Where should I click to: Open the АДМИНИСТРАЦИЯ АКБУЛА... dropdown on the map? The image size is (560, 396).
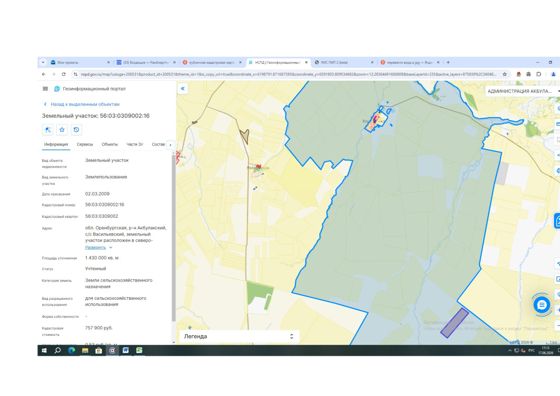point(522,91)
